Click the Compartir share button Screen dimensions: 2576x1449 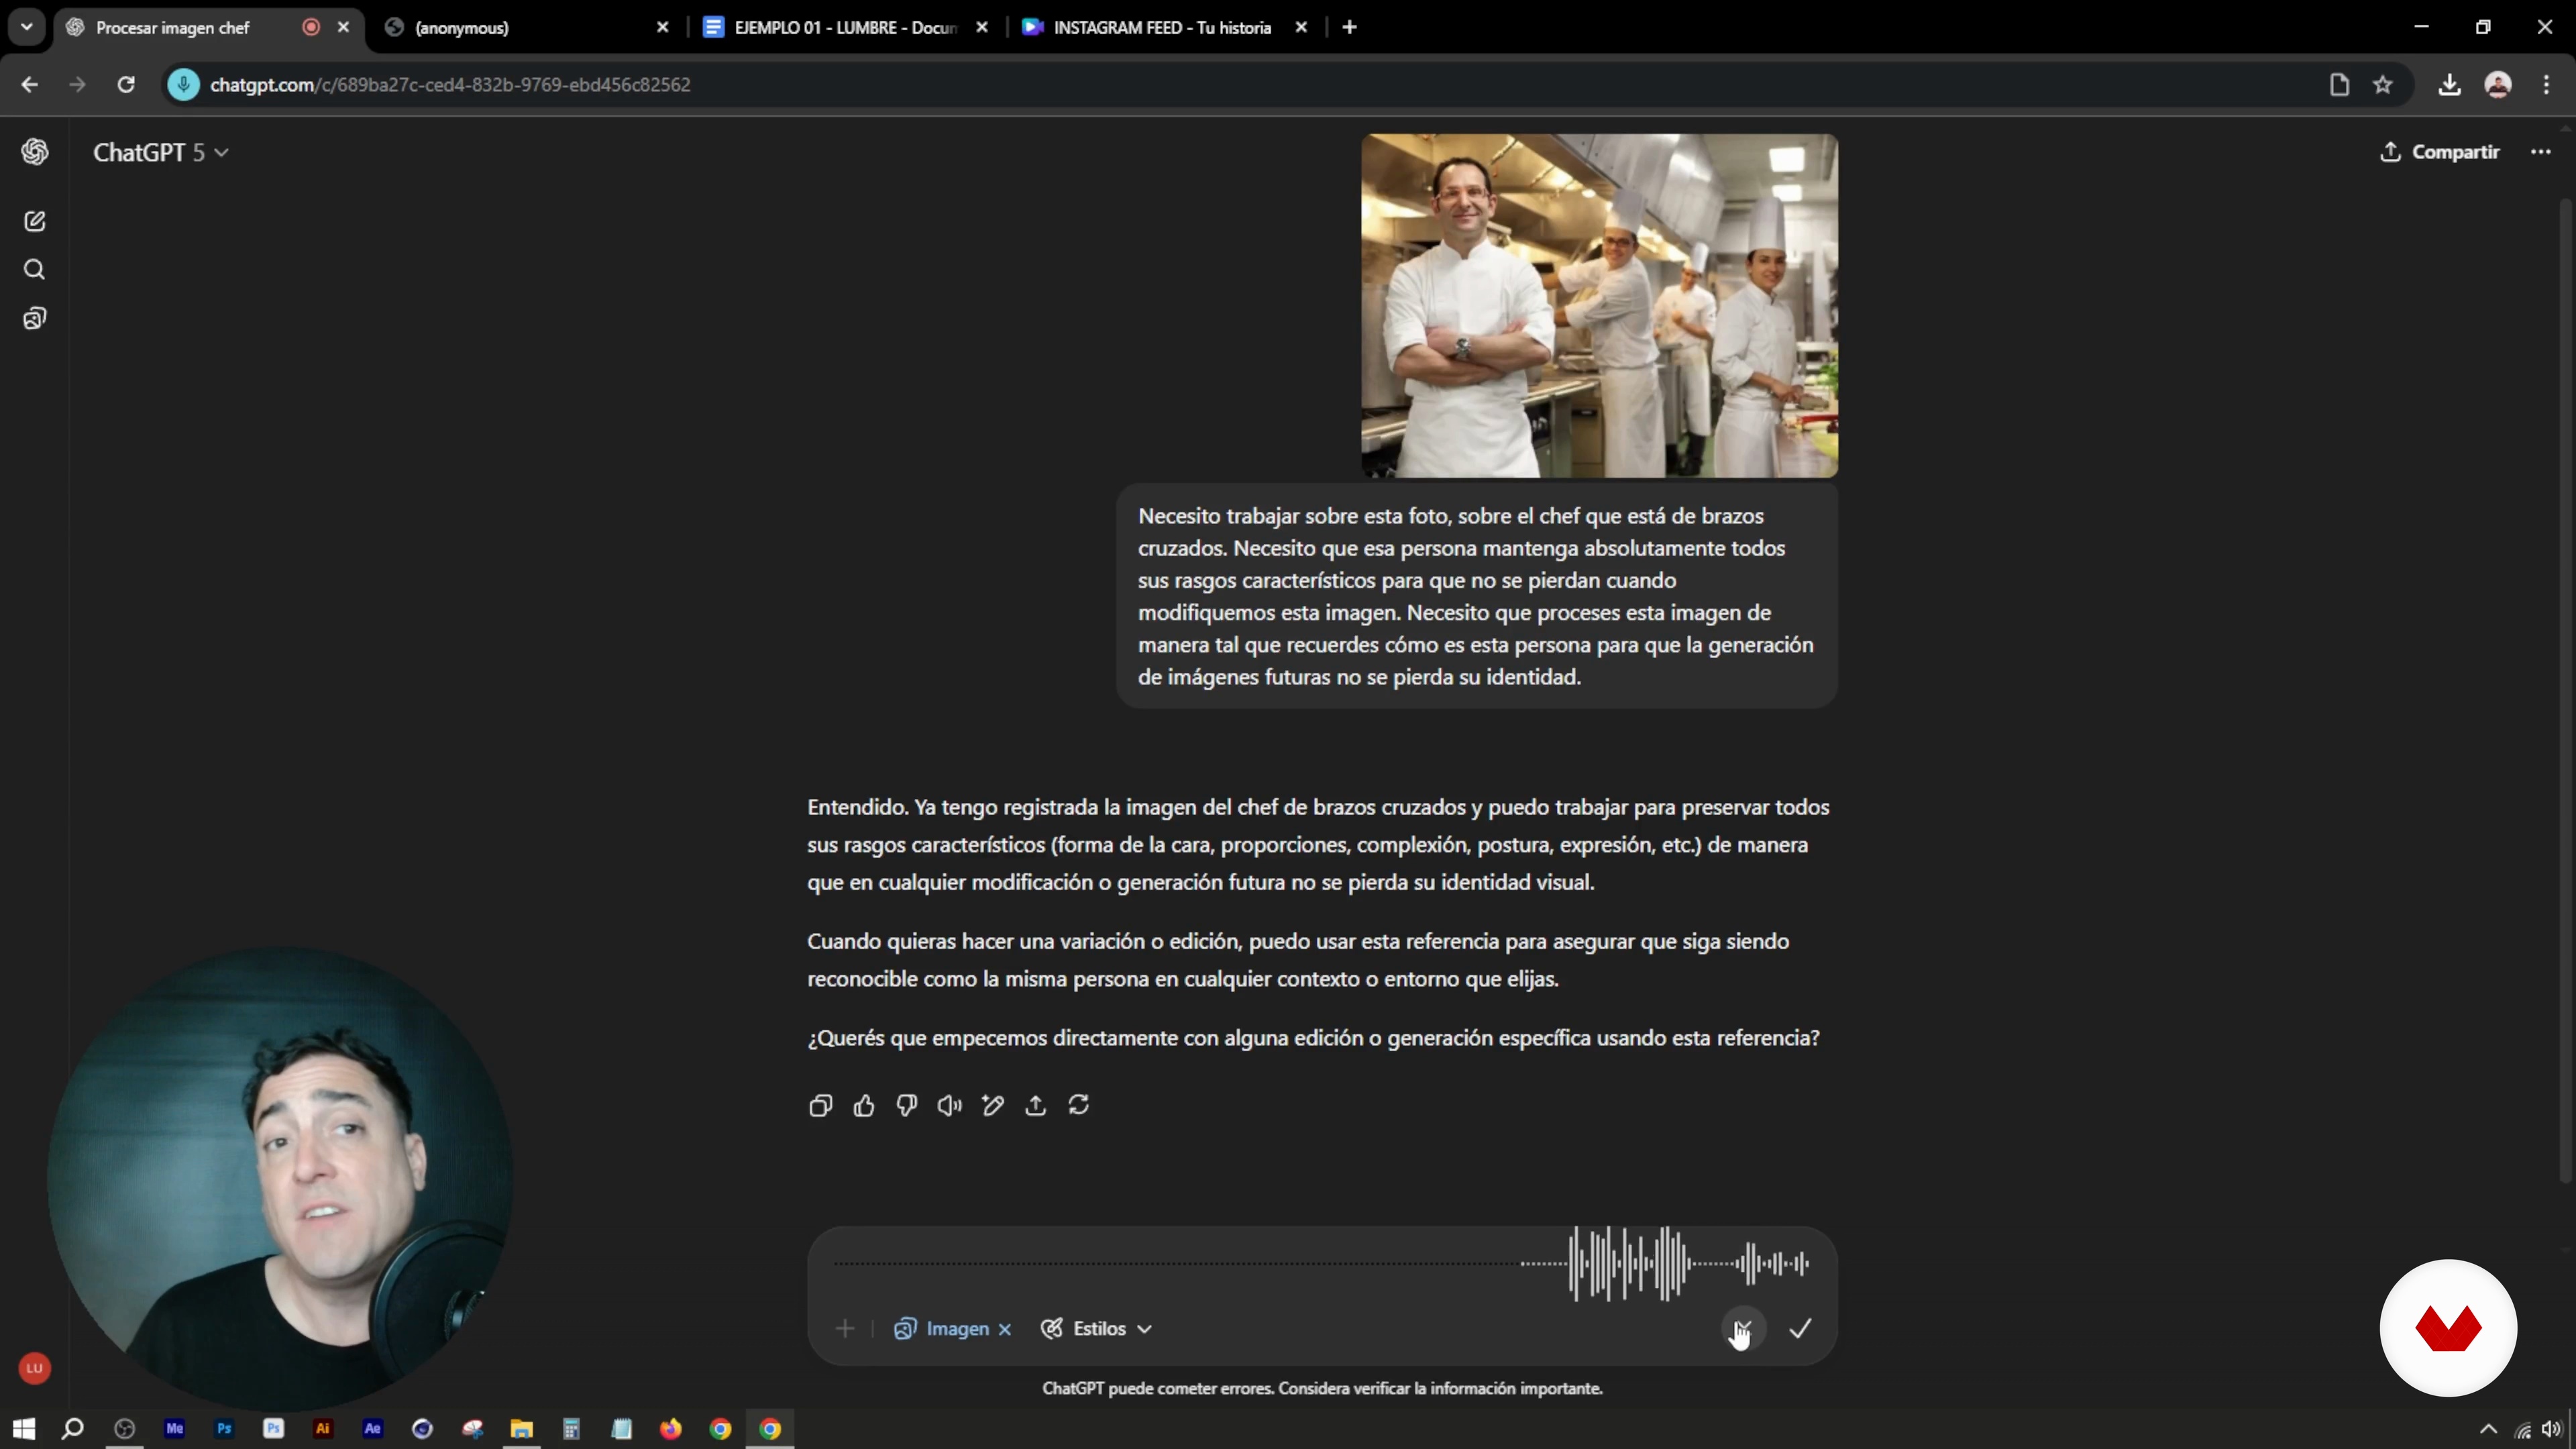point(2440,152)
